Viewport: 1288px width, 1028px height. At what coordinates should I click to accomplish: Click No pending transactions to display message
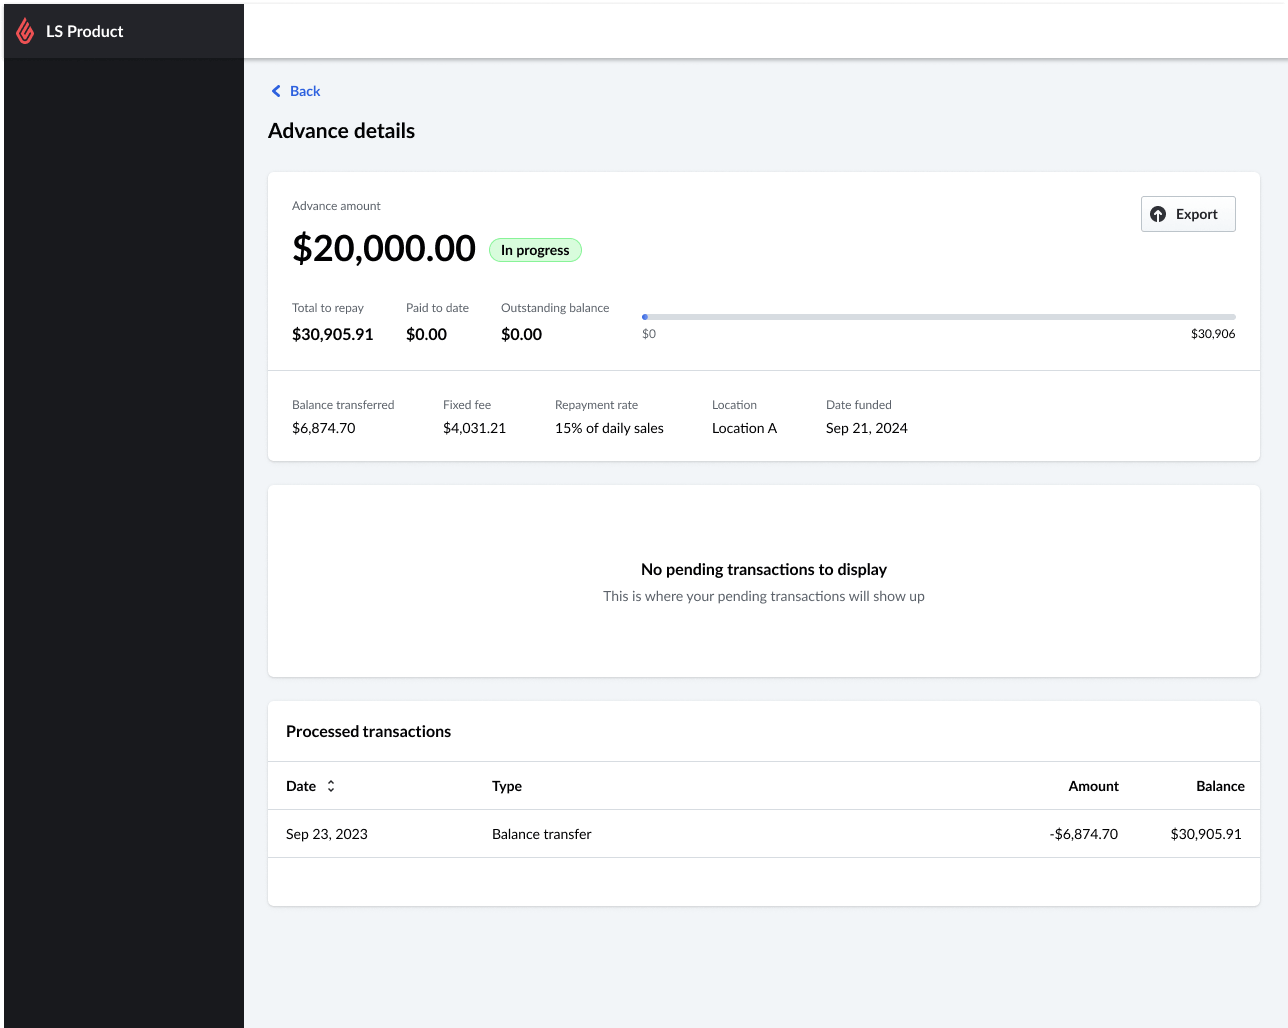[x=764, y=569]
